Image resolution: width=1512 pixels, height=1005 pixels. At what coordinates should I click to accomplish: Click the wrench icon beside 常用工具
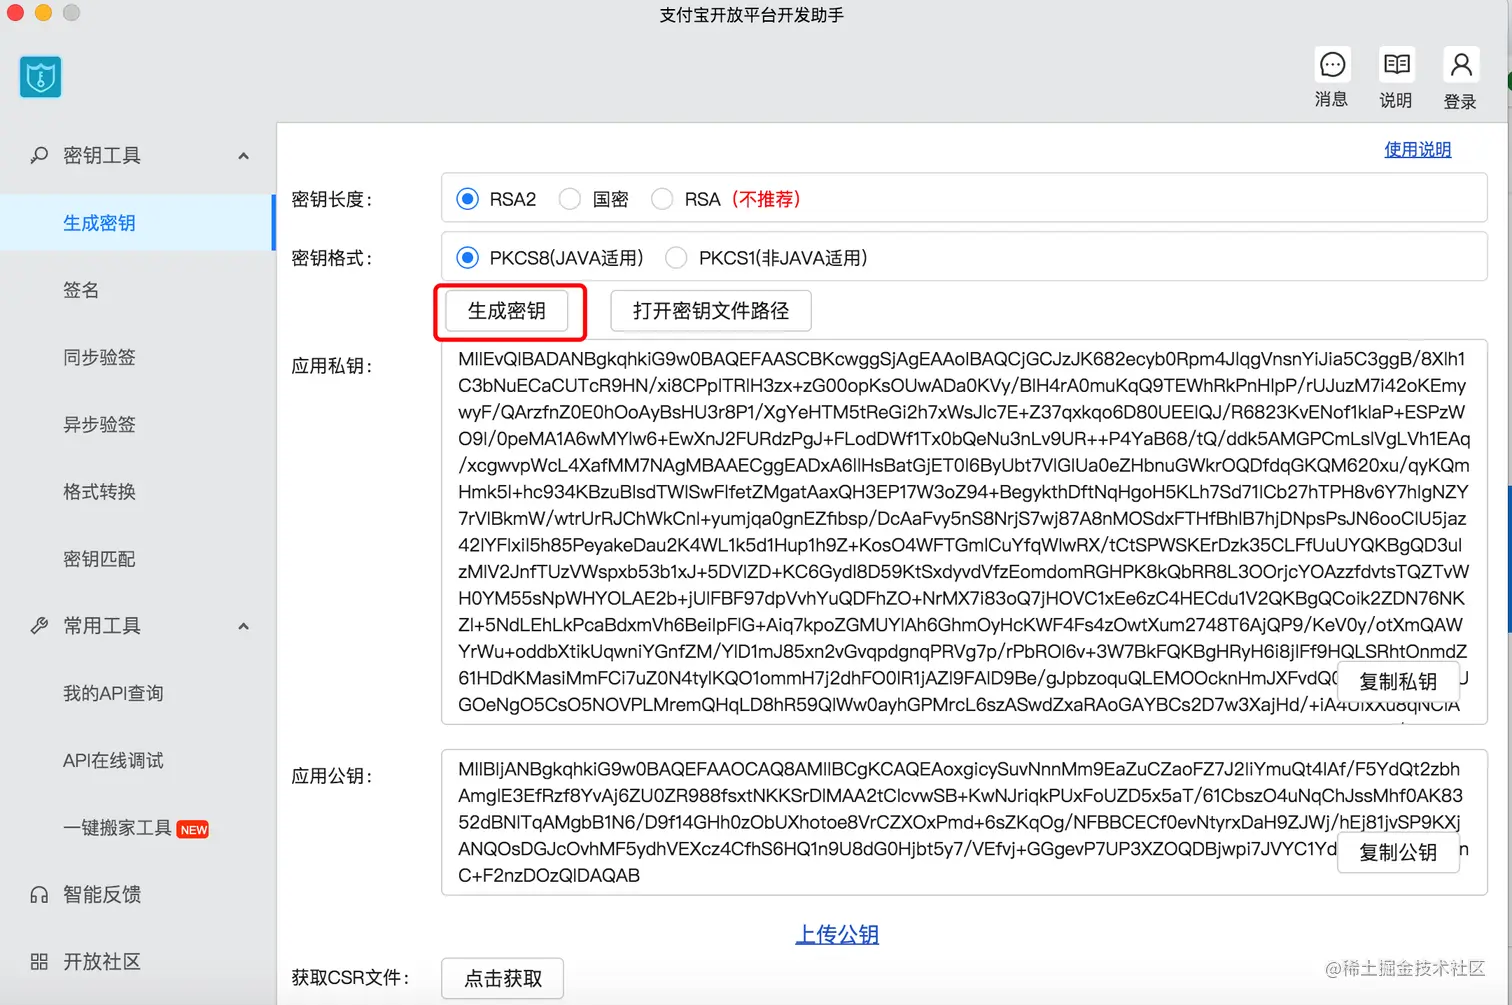39,626
